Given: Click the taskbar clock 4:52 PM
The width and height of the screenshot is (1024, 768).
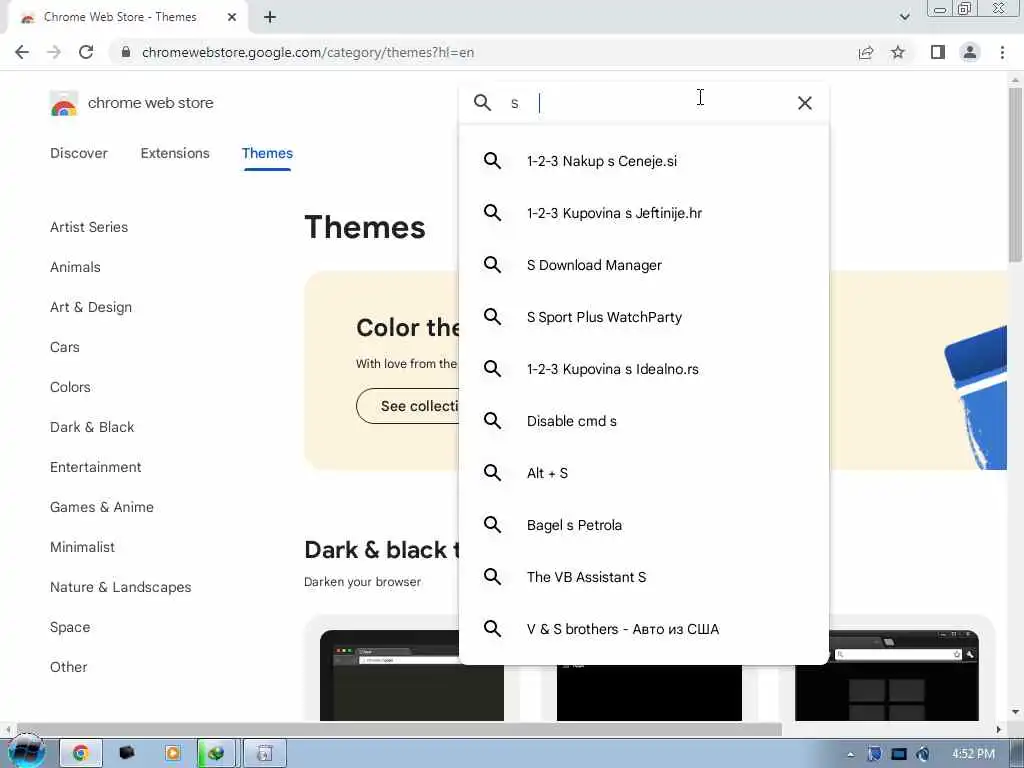Looking at the screenshot, I should [x=973, y=754].
